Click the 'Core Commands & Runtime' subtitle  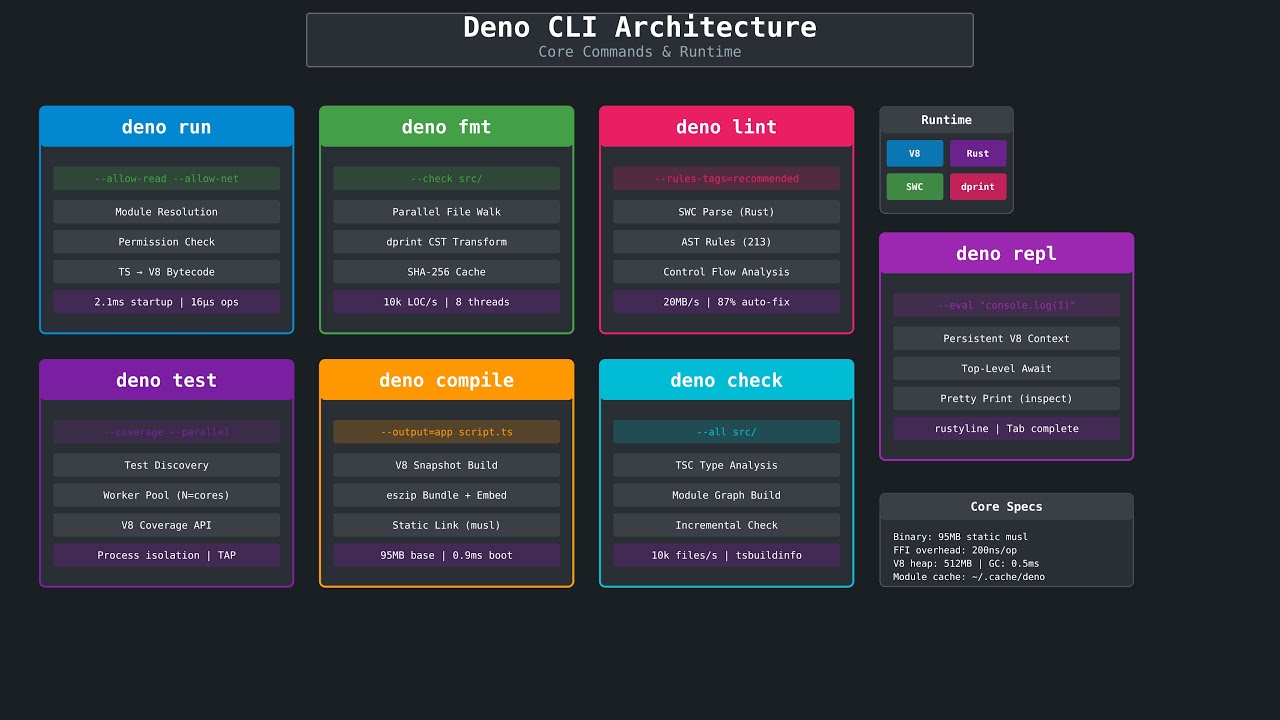click(x=640, y=52)
